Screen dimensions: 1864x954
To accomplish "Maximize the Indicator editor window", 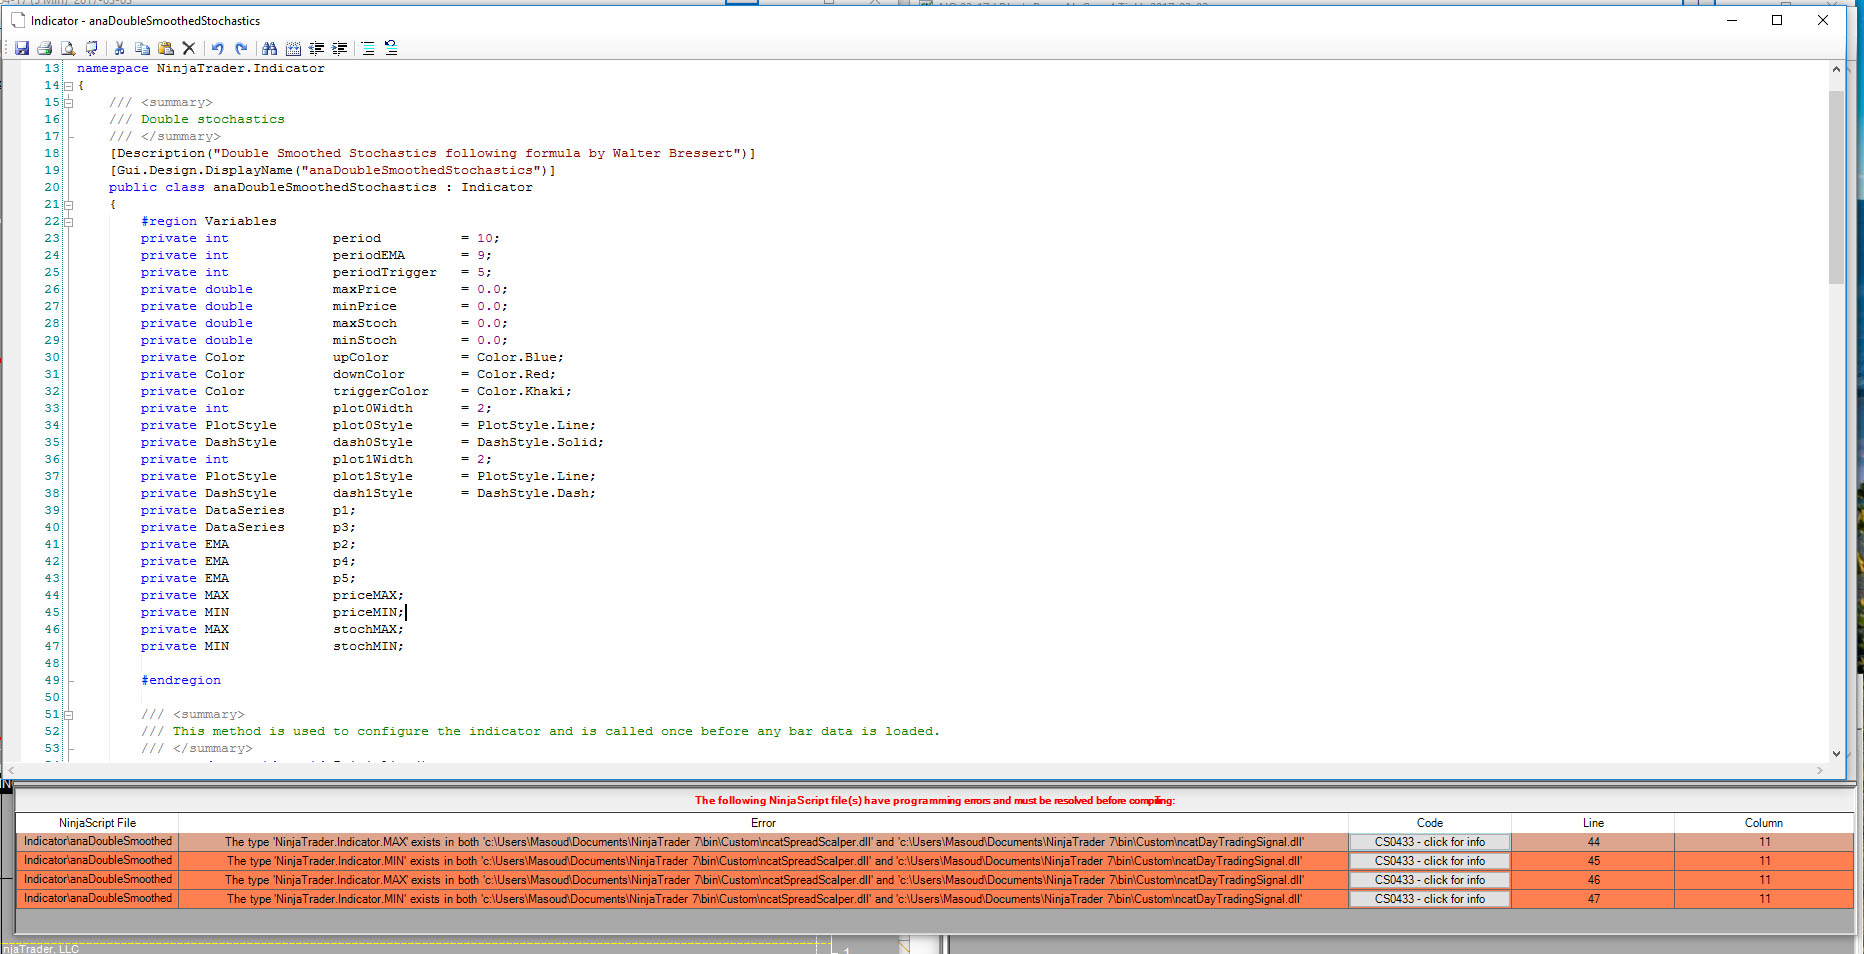I will point(1777,20).
